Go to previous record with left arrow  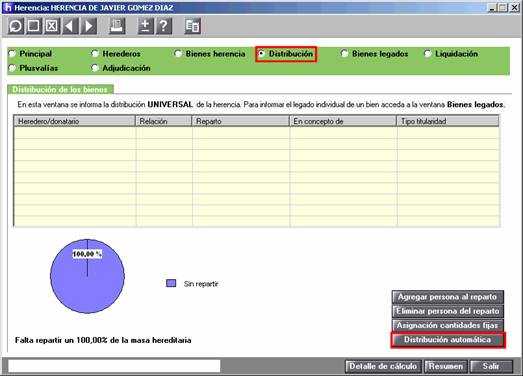point(70,26)
